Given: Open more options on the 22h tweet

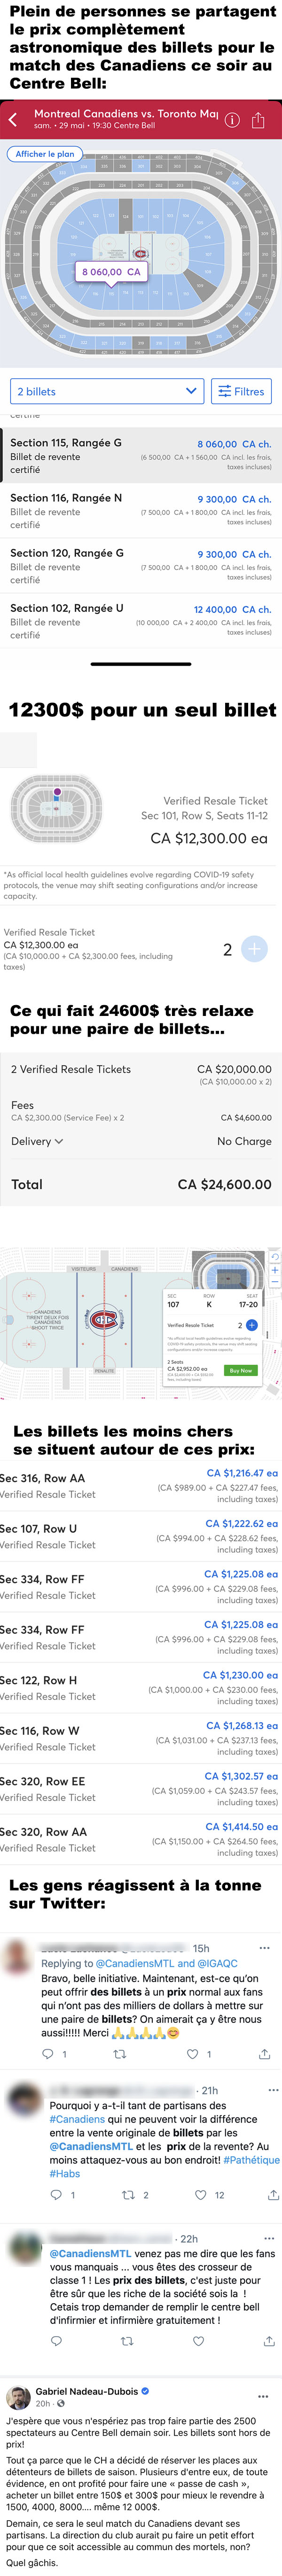Looking at the screenshot, I should pyautogui.click(x=268, y=2239).
